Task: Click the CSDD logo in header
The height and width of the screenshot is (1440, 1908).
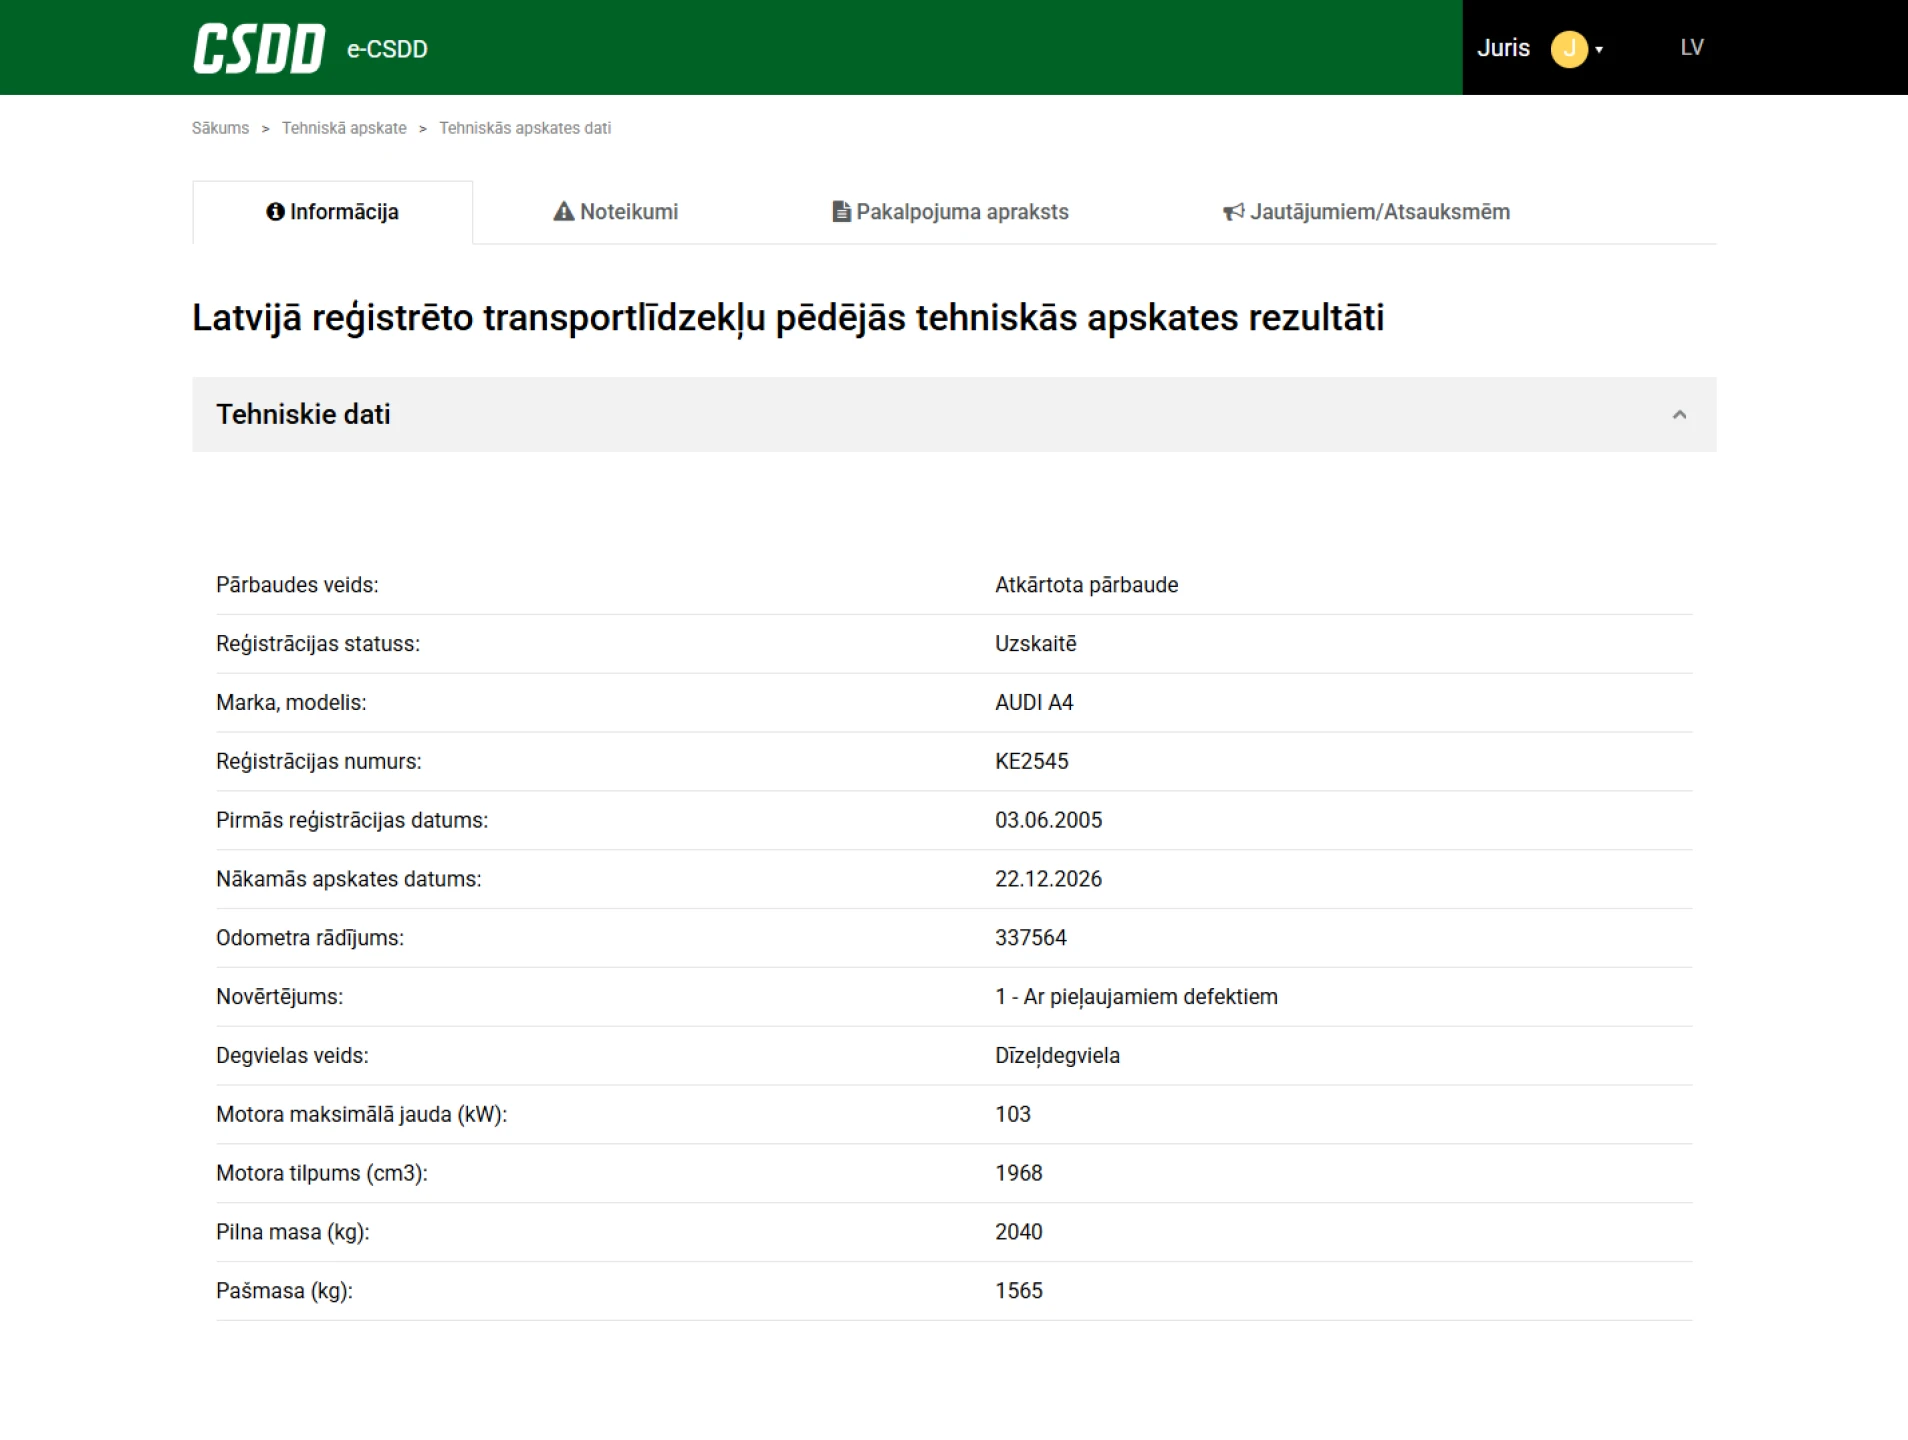Action: [259, 49]
